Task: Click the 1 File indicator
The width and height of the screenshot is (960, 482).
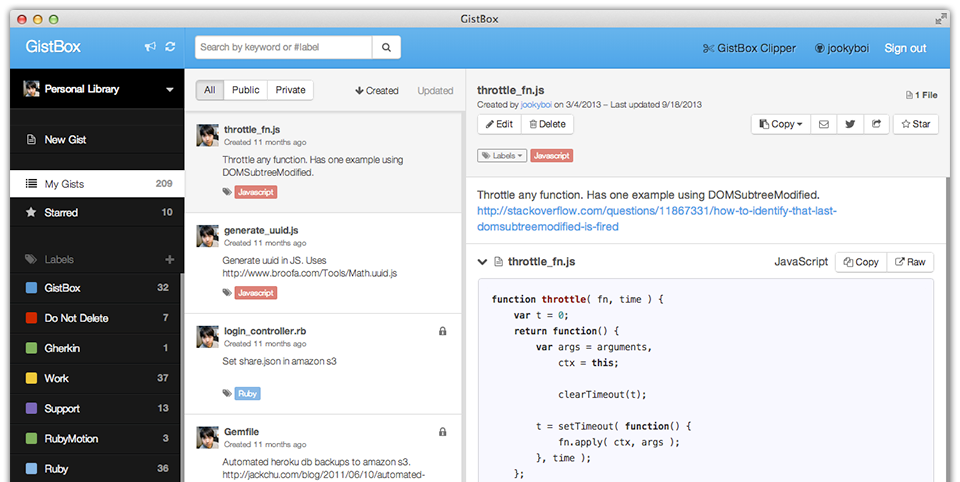Action: [921, 95]
